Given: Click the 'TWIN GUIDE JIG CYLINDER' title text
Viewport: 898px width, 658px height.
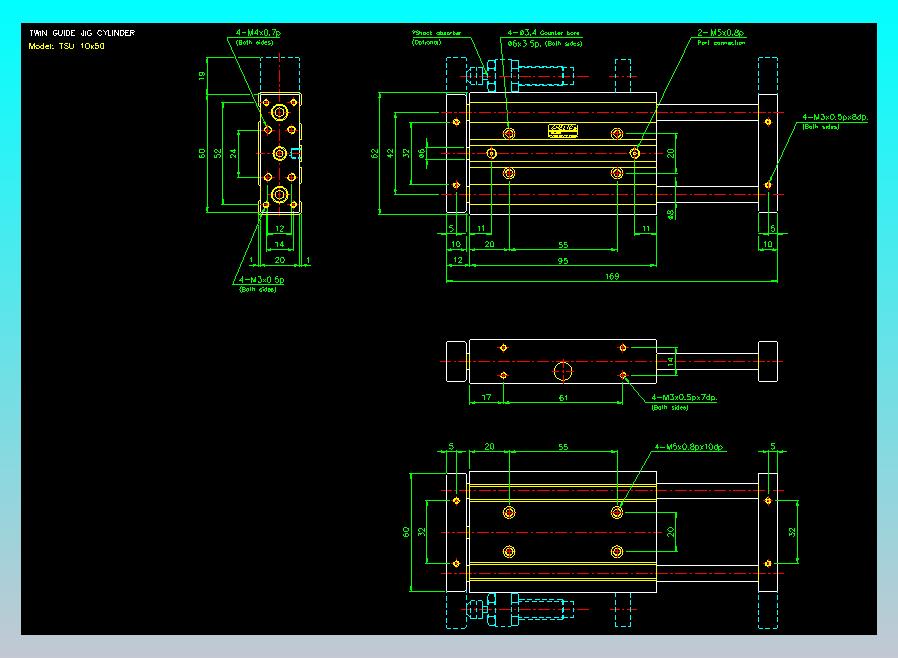Looking at the screenshot, I should coord(82,33).
